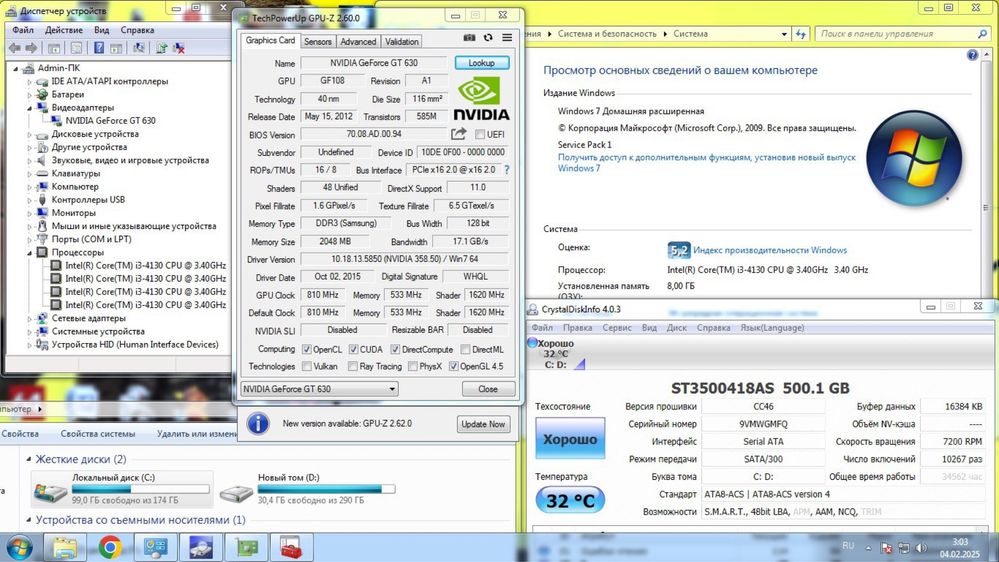Screen dimensions: 999x562
Task: Toggle Ray Tracing checkbox
Action: [x=352, y=366]
